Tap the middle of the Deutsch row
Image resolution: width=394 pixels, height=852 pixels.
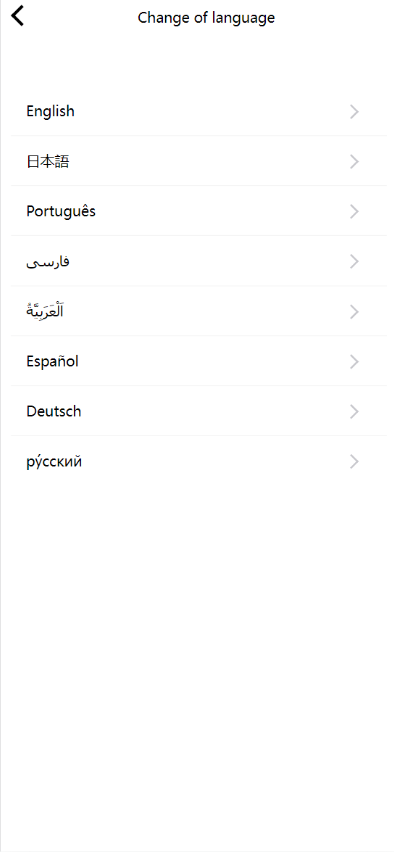pyautogui.click(x=199, y=411)
